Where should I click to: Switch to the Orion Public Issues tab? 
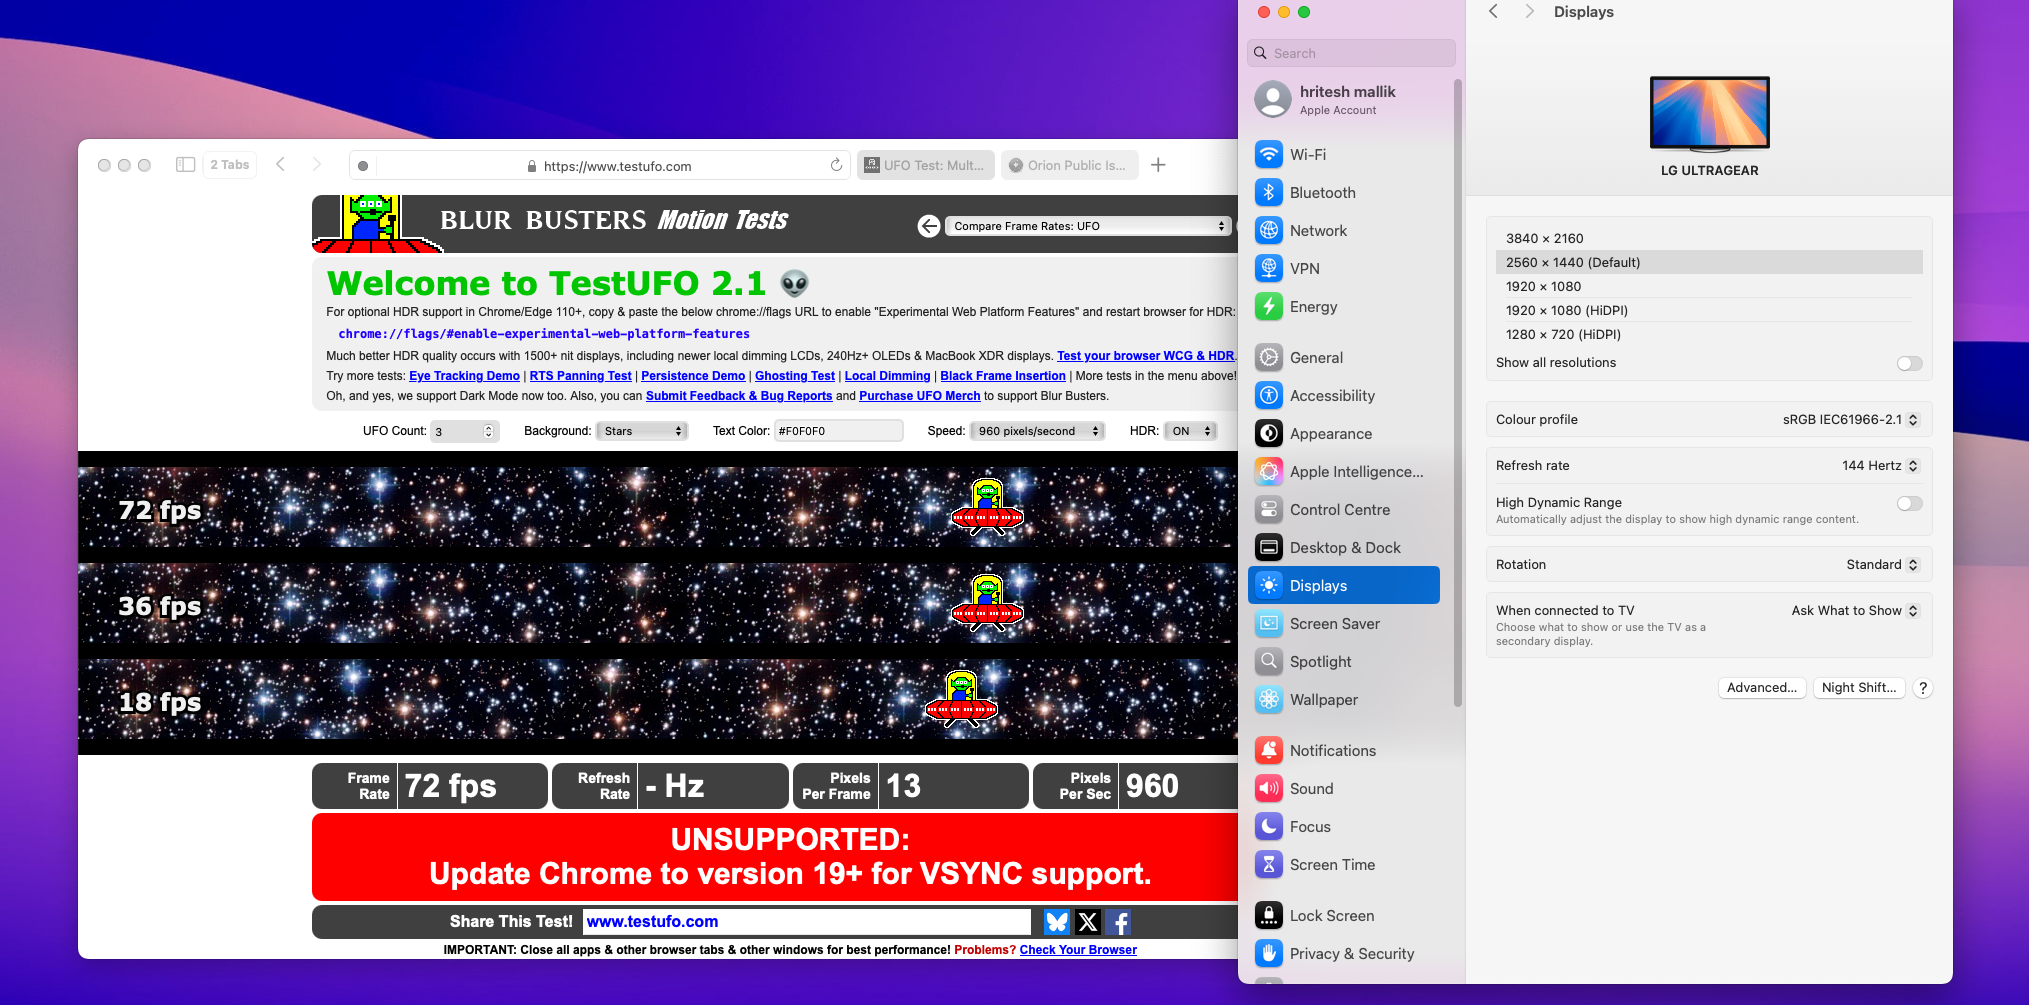[x=1068, y=166]
